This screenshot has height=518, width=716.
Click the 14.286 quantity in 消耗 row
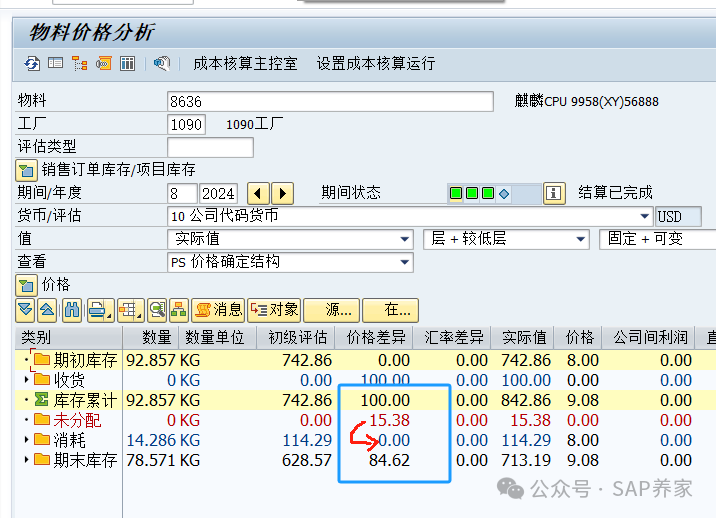tap(150, 440)
